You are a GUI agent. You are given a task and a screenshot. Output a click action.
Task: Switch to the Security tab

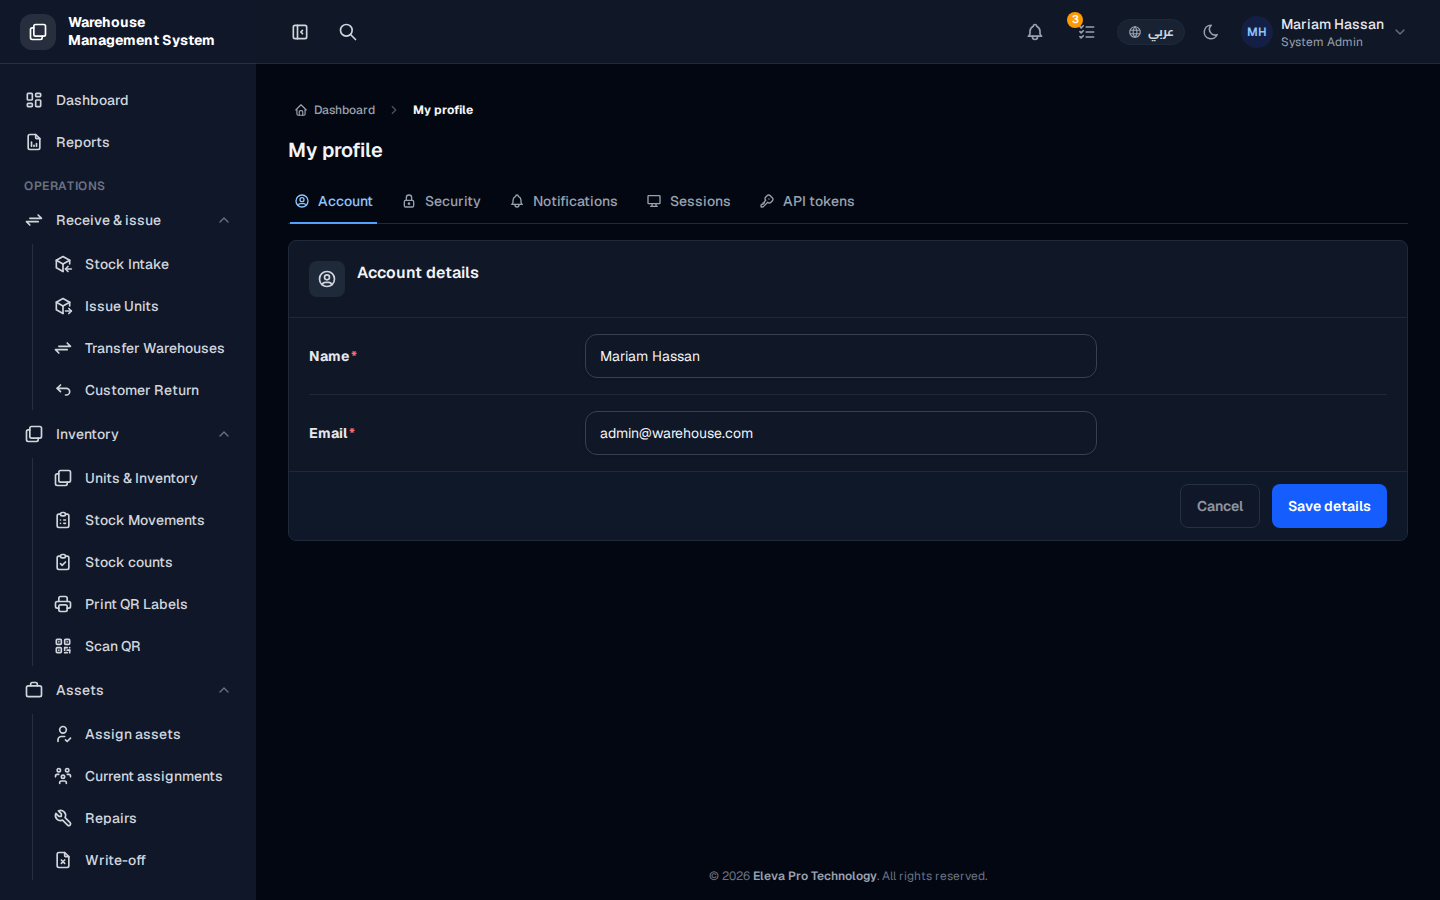point(441,201)
